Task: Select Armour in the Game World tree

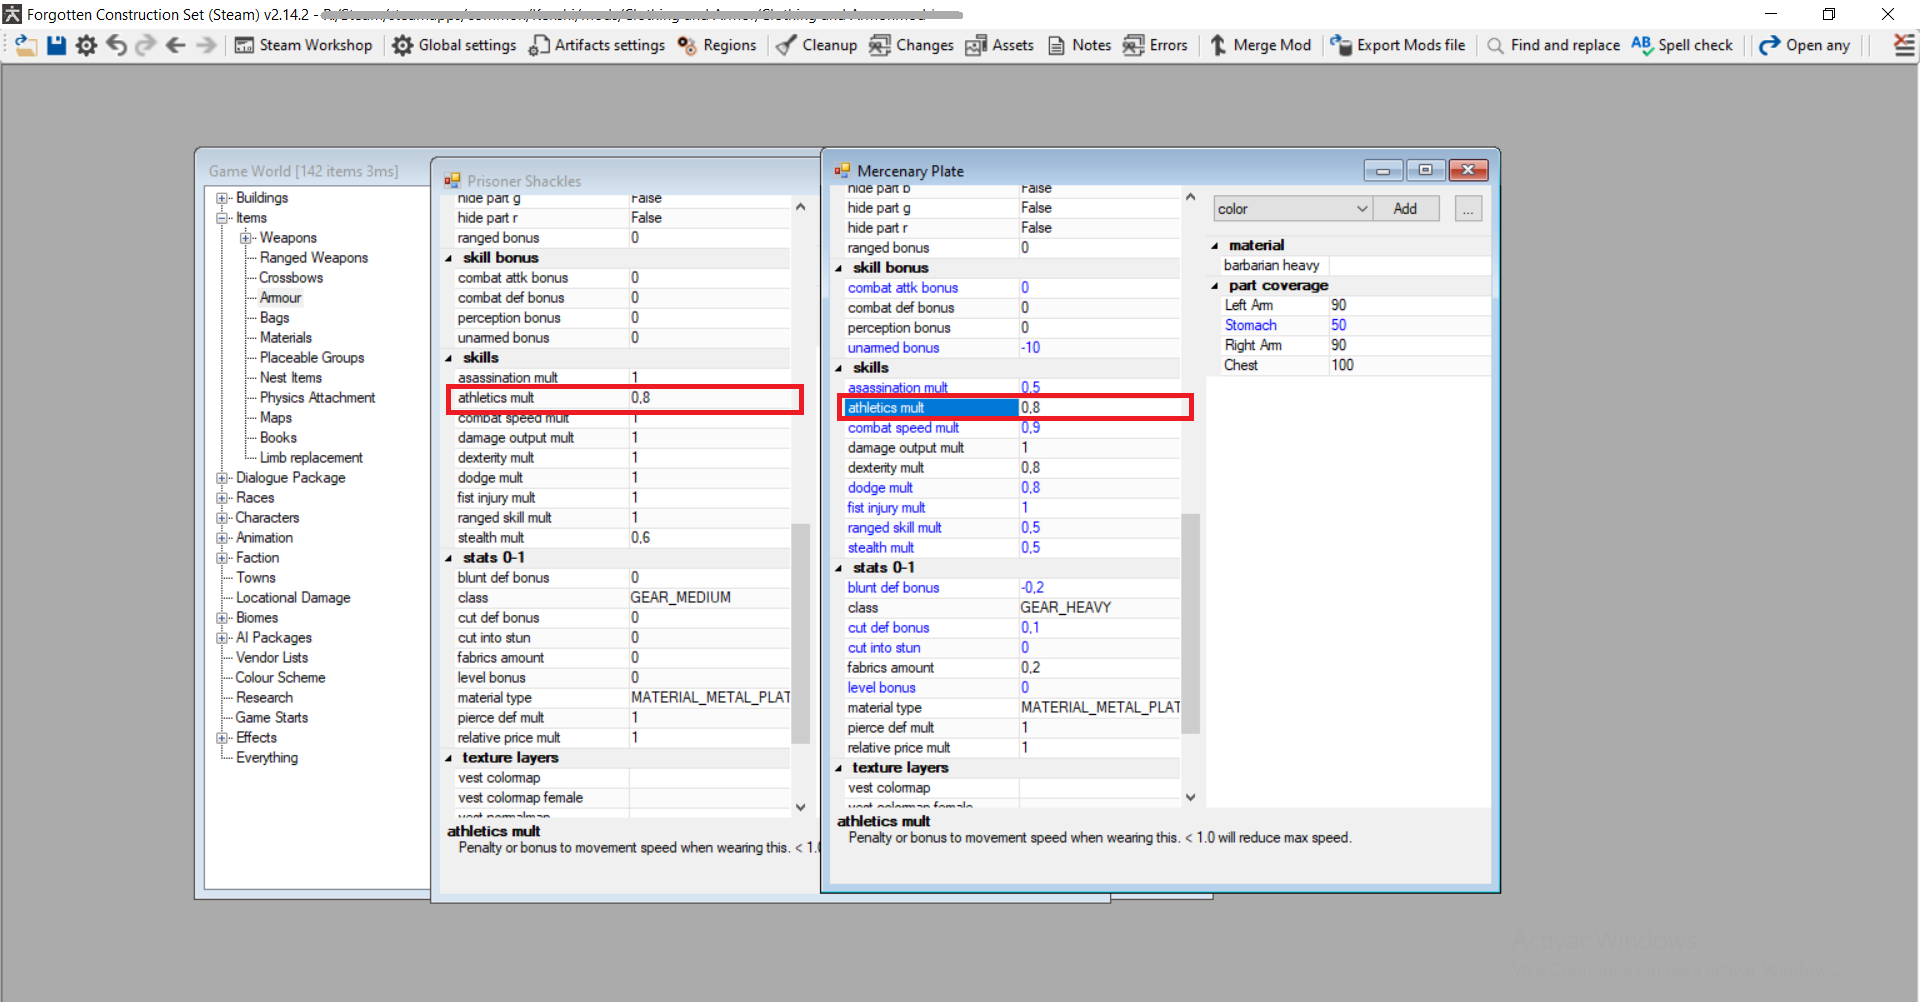Action: [x=280, y=298]
